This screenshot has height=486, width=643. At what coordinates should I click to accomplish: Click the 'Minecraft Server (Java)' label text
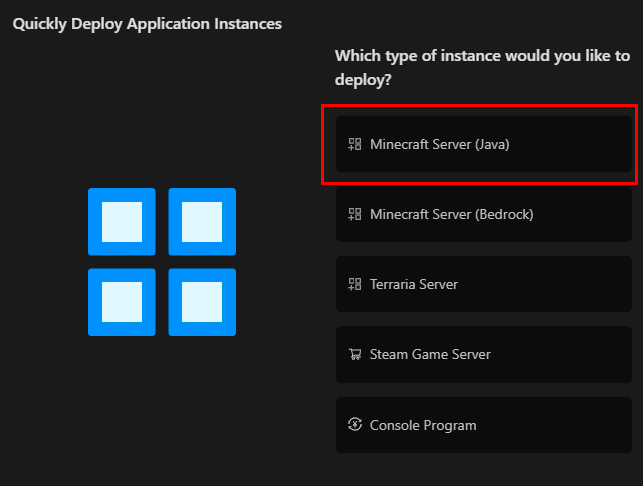pyautogui.click(x=439, y=144)
